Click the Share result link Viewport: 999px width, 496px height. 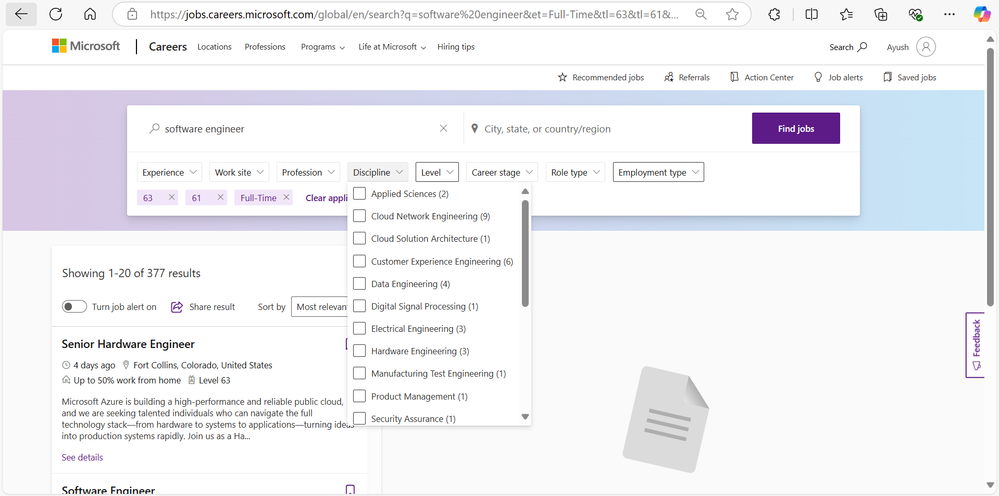tap(203, 307)
